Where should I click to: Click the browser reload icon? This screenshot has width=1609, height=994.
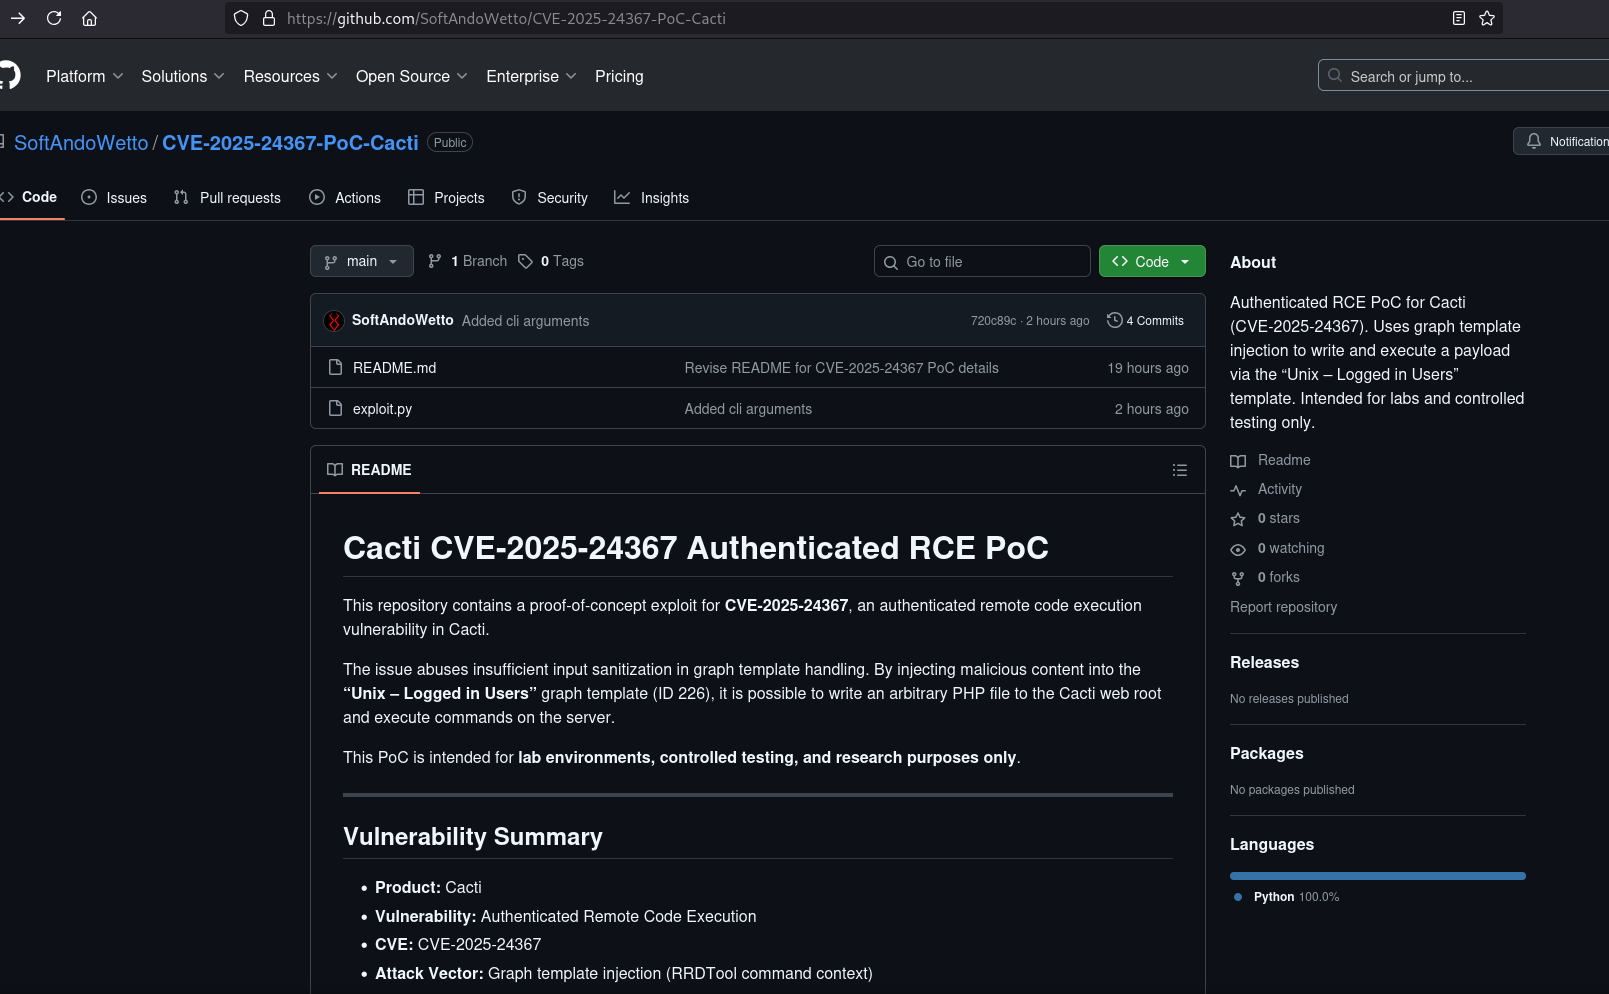(54, 18)
